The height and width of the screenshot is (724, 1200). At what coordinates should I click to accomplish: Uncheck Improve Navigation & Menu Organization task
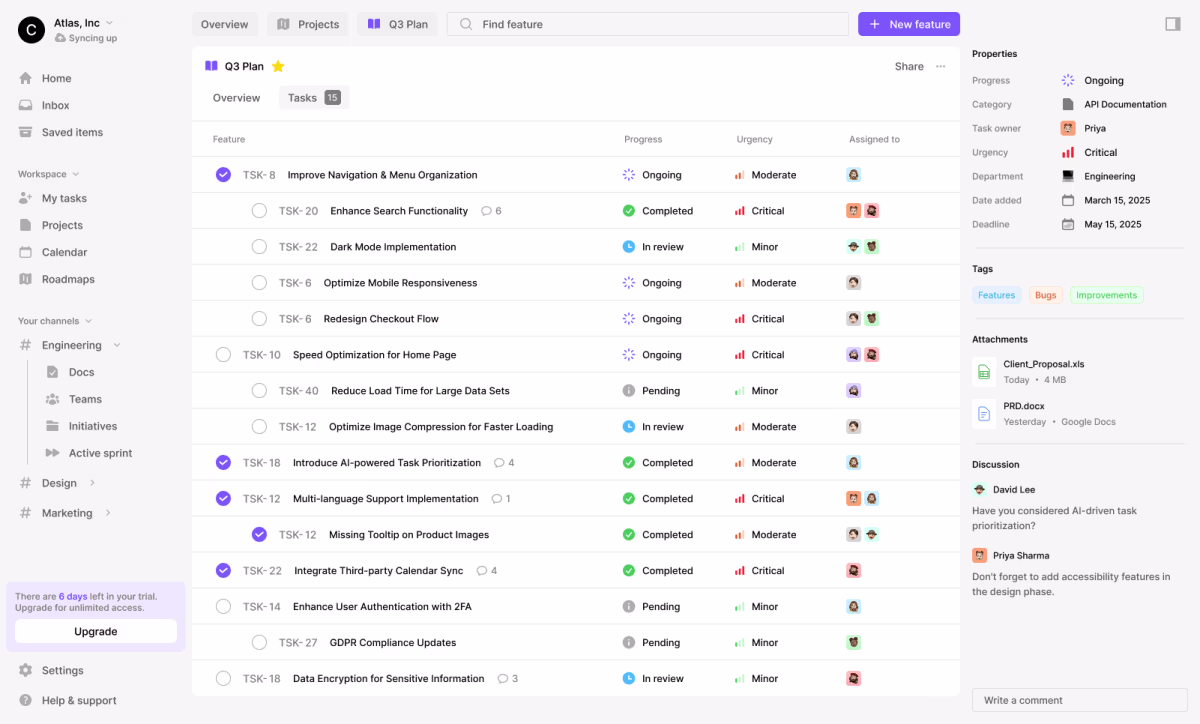point(223,175)
